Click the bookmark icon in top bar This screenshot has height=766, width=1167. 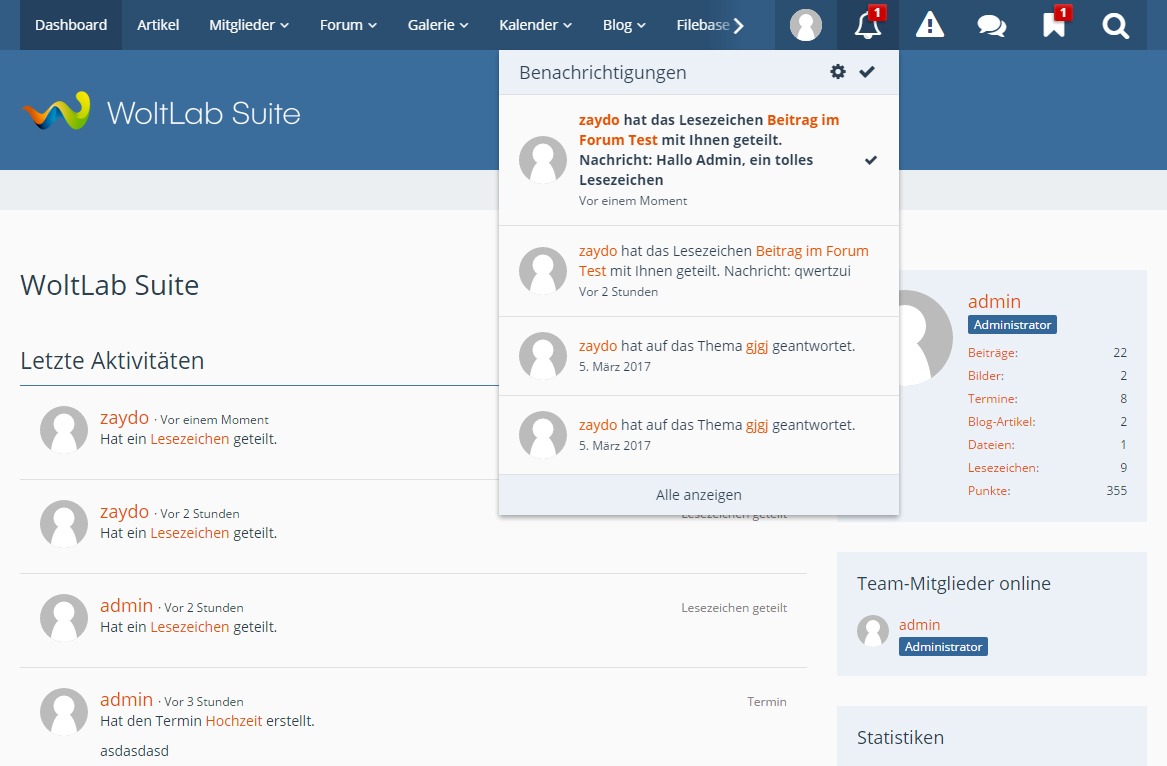[1054, 25]
